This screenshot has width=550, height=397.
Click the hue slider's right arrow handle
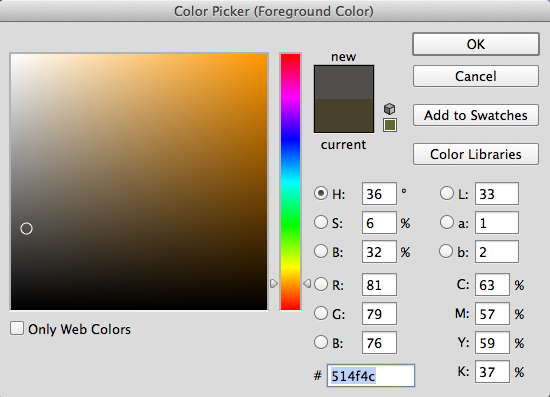[x=307, y=283]
